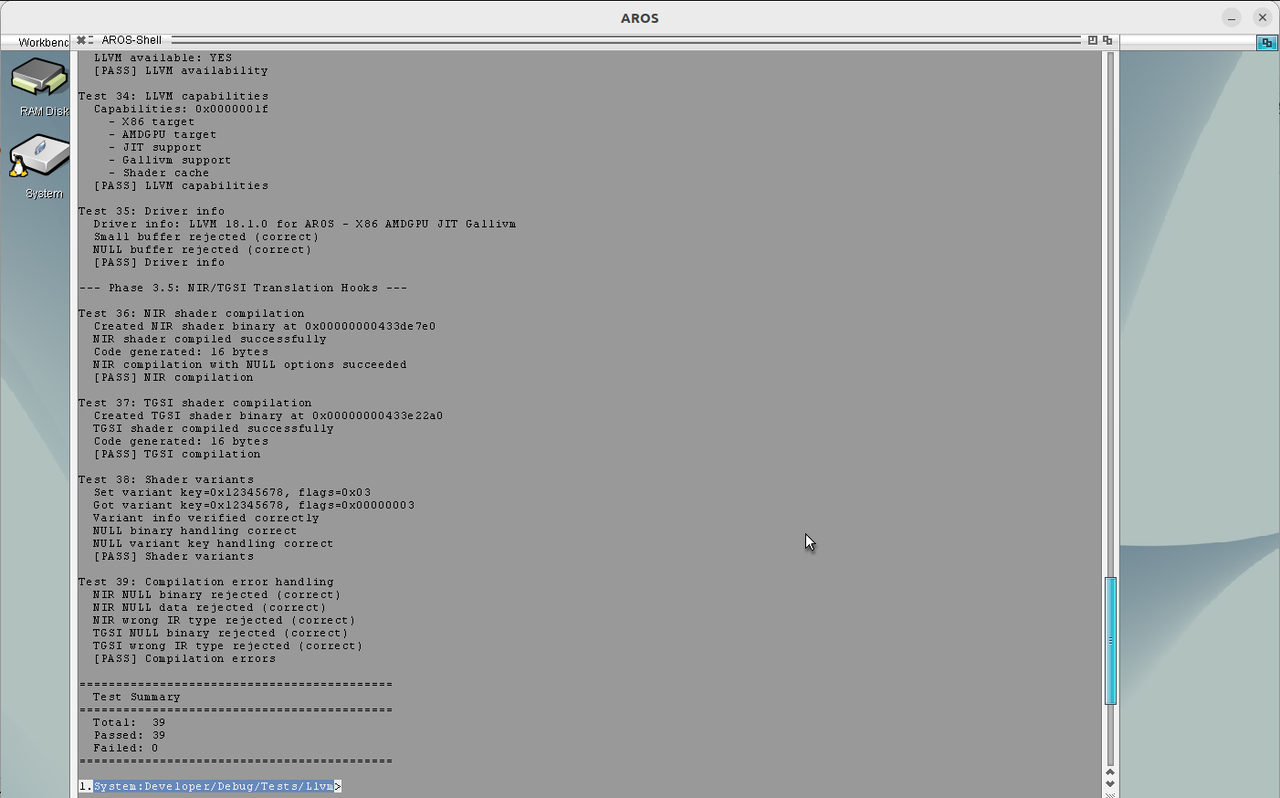Image resolution: width=1280 pixels, height=798 pixels.
Task: Click '- Shader cache' line
Action: (159, 173)
